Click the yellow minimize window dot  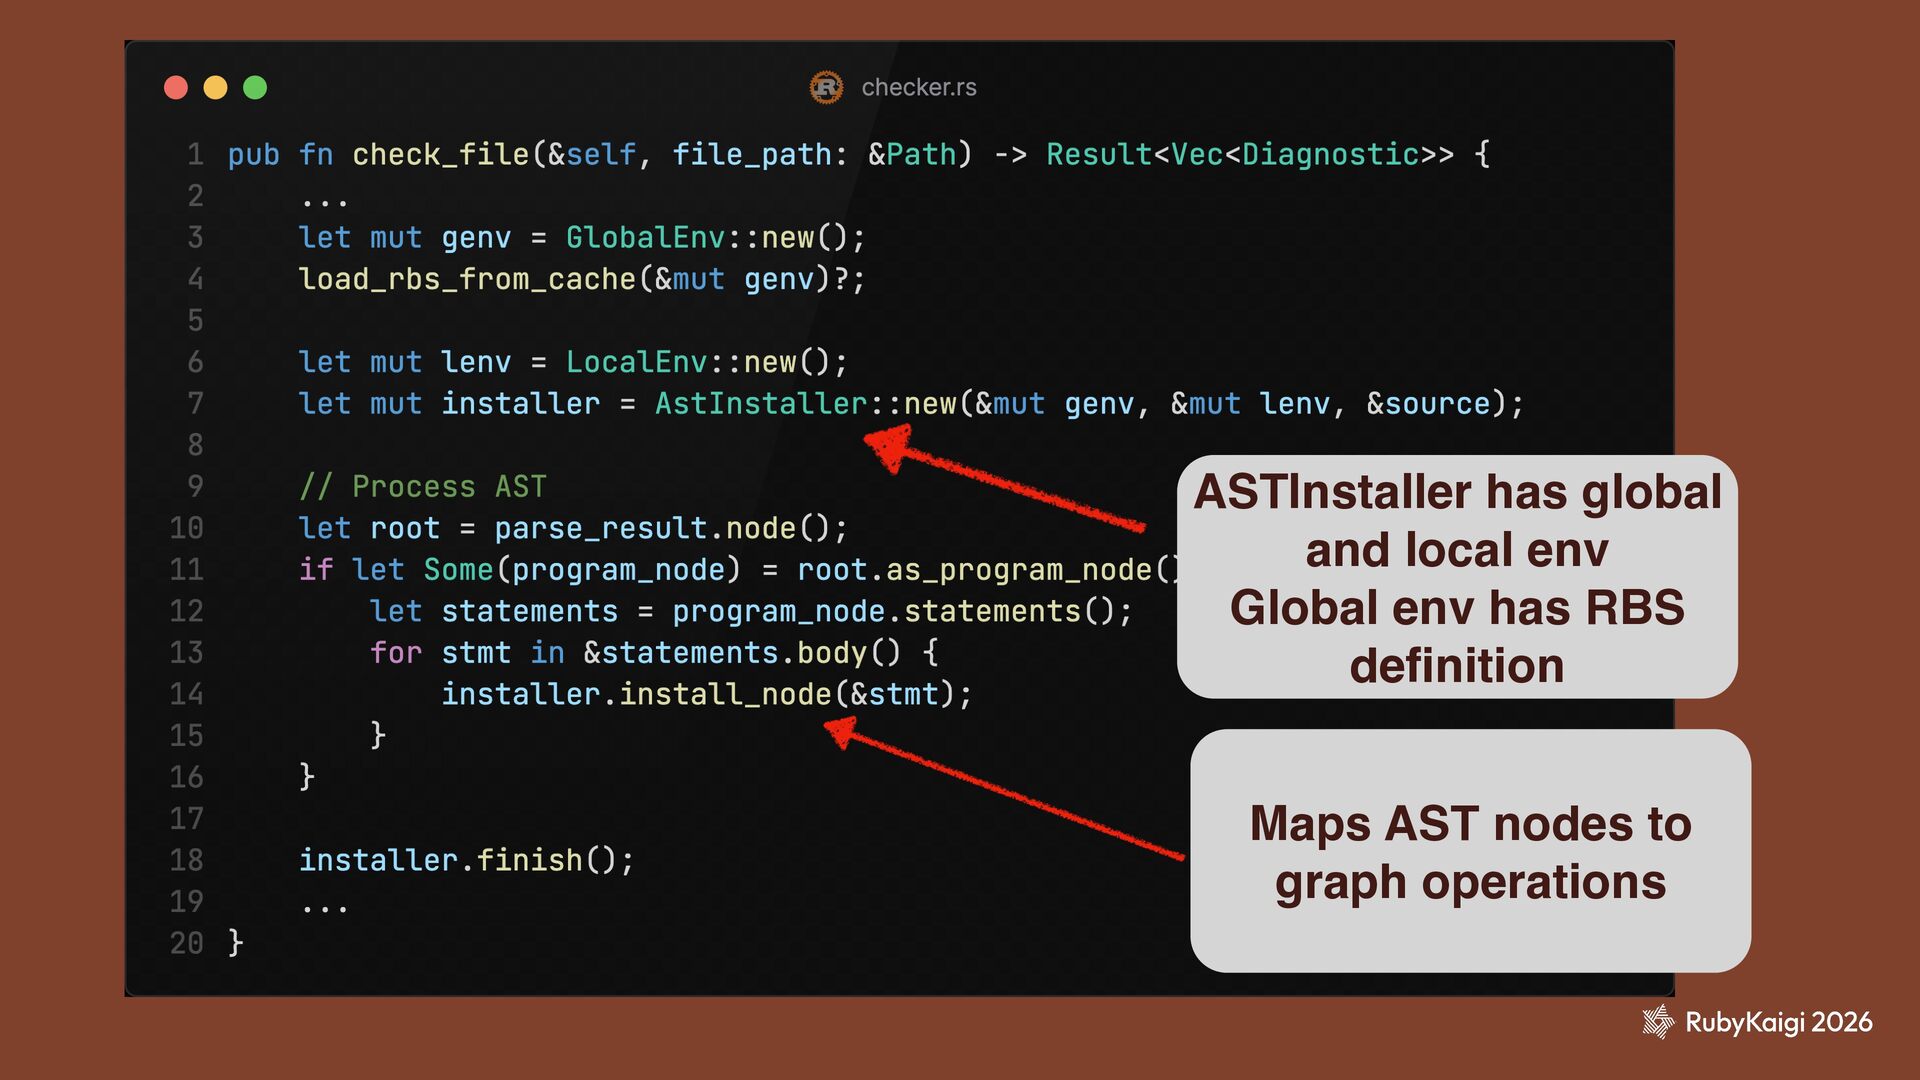click(x=215, y=88)
